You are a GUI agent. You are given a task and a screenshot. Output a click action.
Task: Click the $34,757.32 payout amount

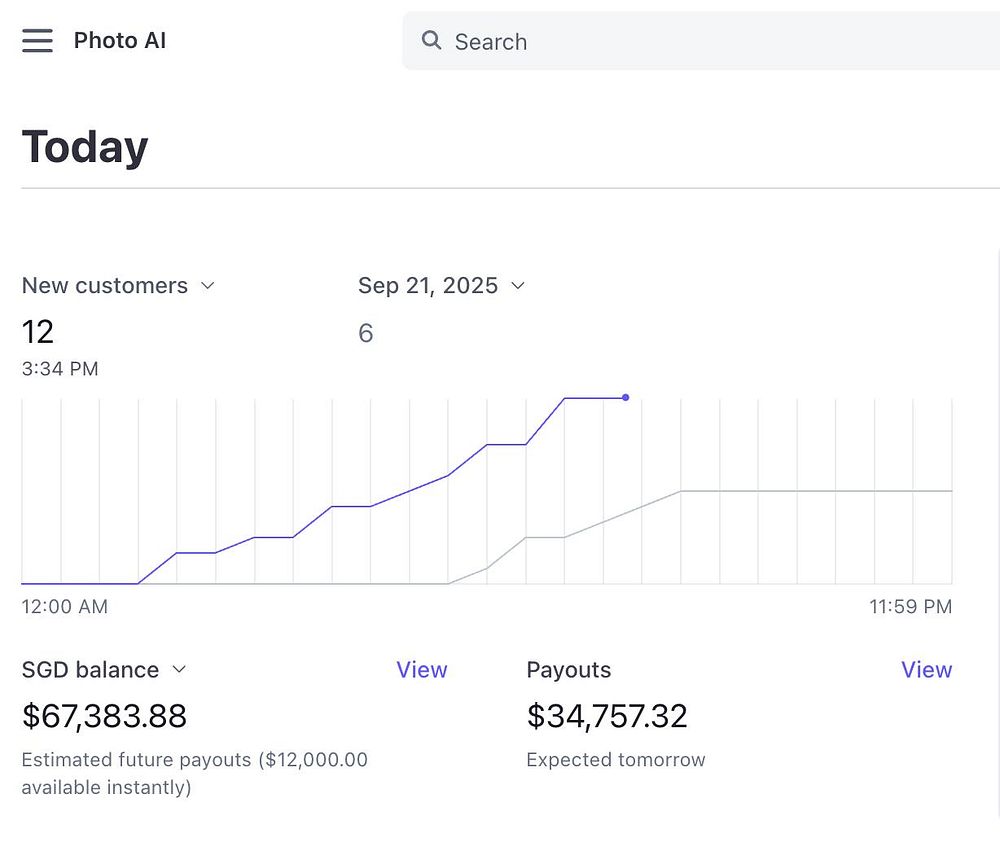pos(607,716)
